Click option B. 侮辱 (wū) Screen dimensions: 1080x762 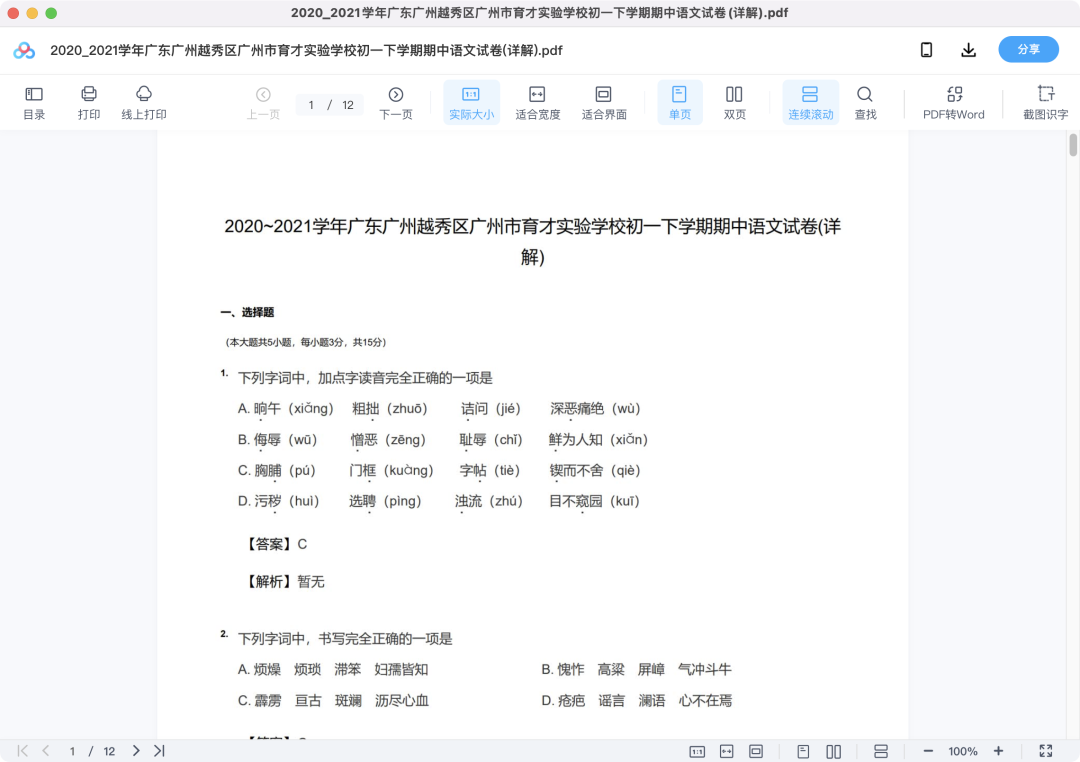click(278, 440)
